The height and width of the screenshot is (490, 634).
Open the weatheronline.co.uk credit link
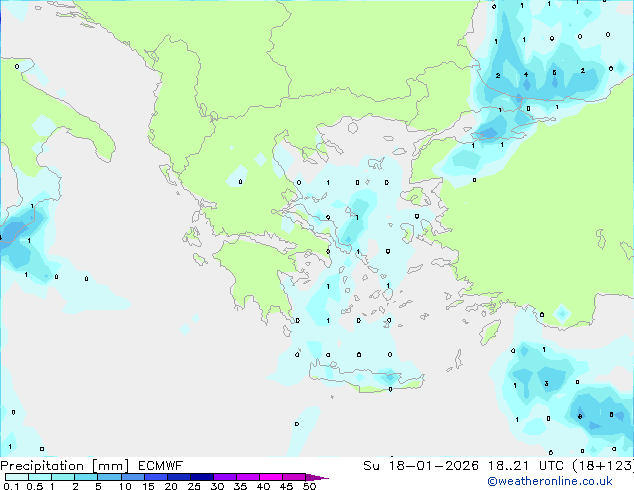click(550, 481)
